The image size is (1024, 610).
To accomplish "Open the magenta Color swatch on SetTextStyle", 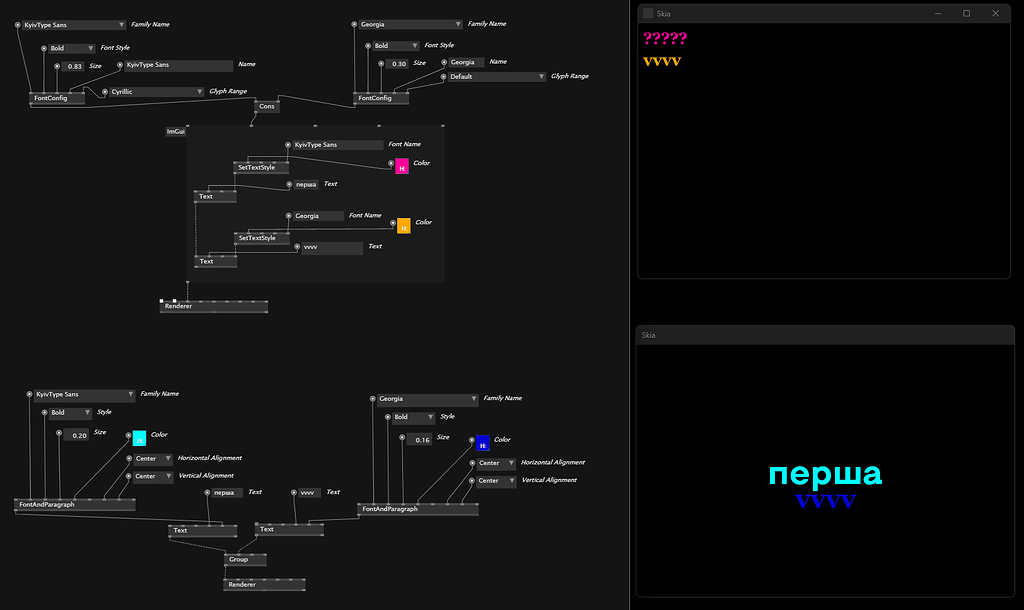I will coord(401,165).
